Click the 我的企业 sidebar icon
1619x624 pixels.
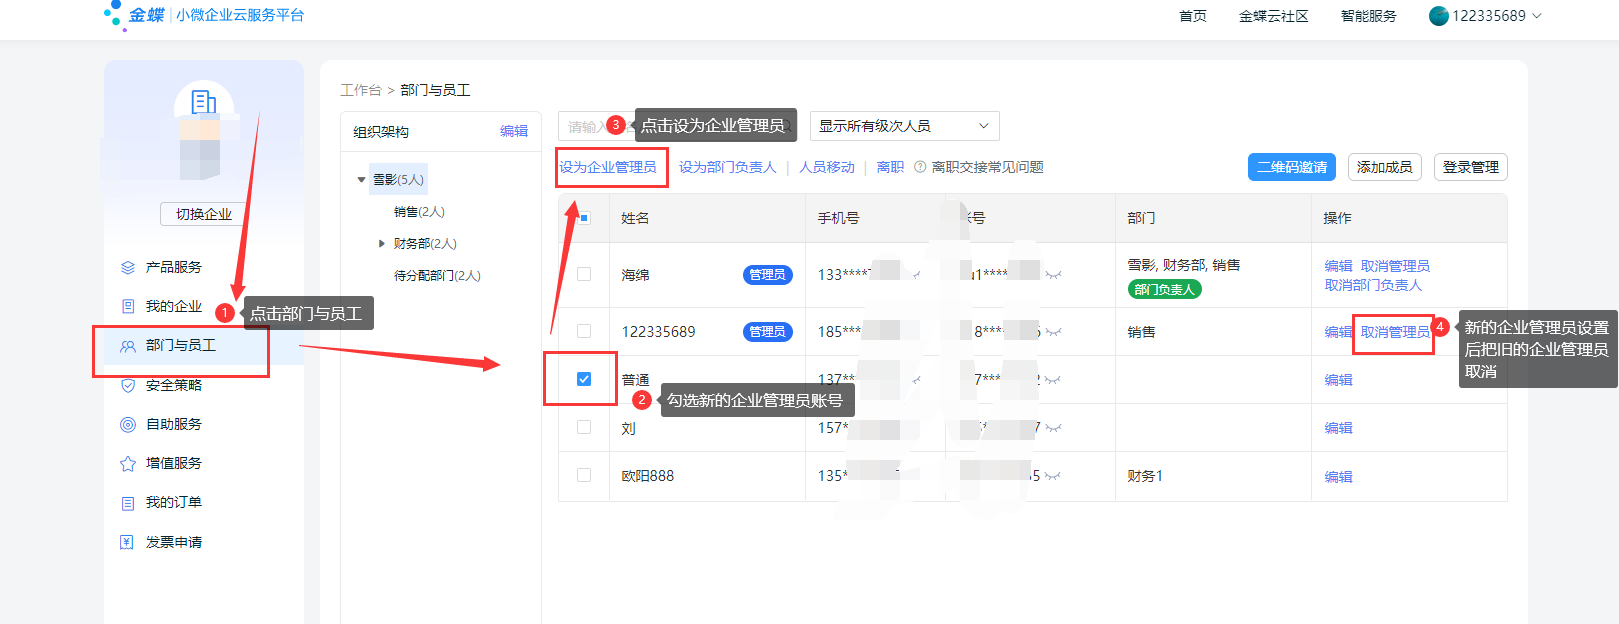point(127,306)
